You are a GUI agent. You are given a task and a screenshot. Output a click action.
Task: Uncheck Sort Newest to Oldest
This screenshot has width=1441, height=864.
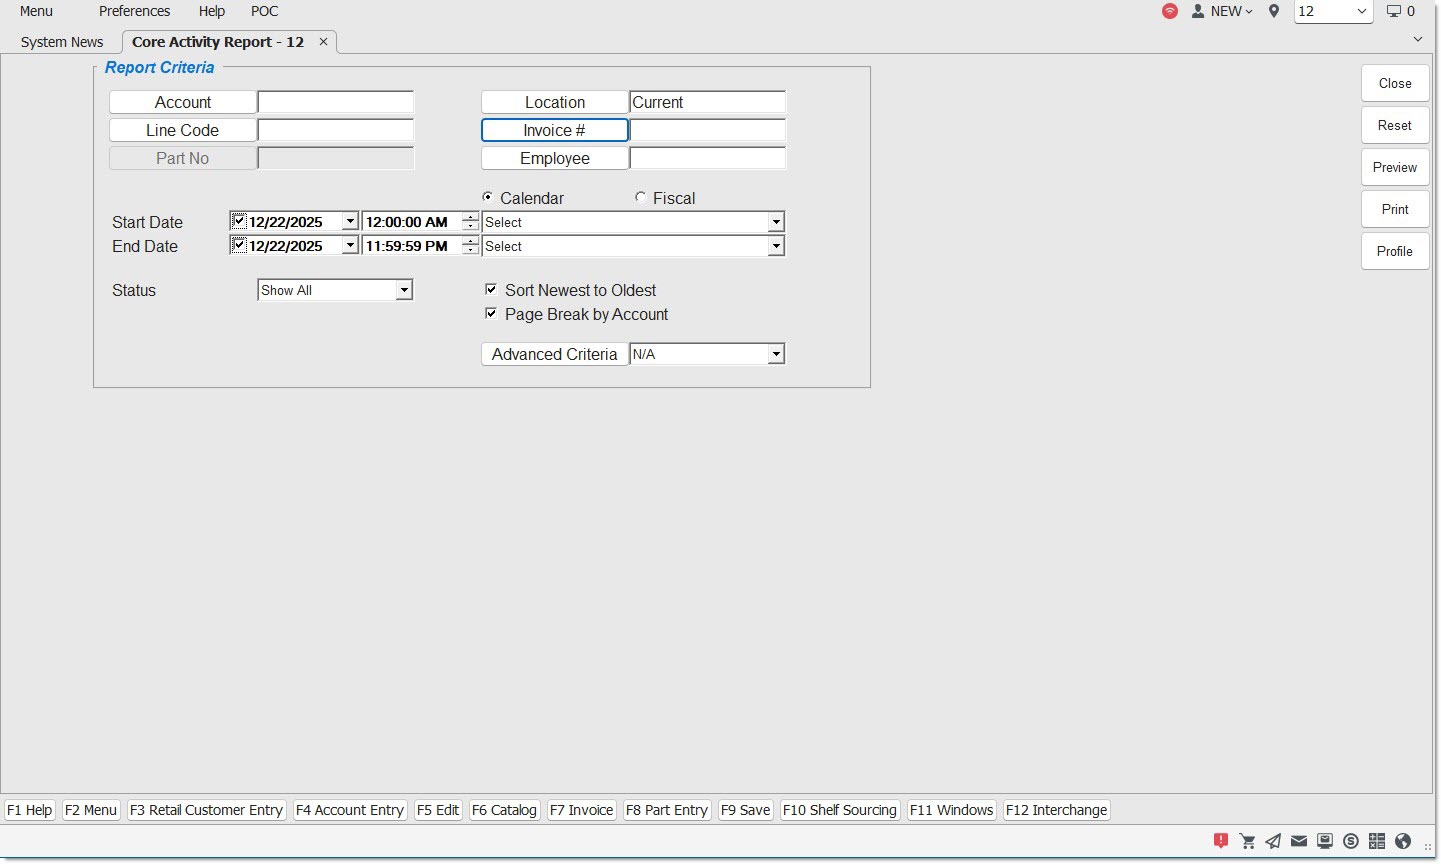(491, 290)
